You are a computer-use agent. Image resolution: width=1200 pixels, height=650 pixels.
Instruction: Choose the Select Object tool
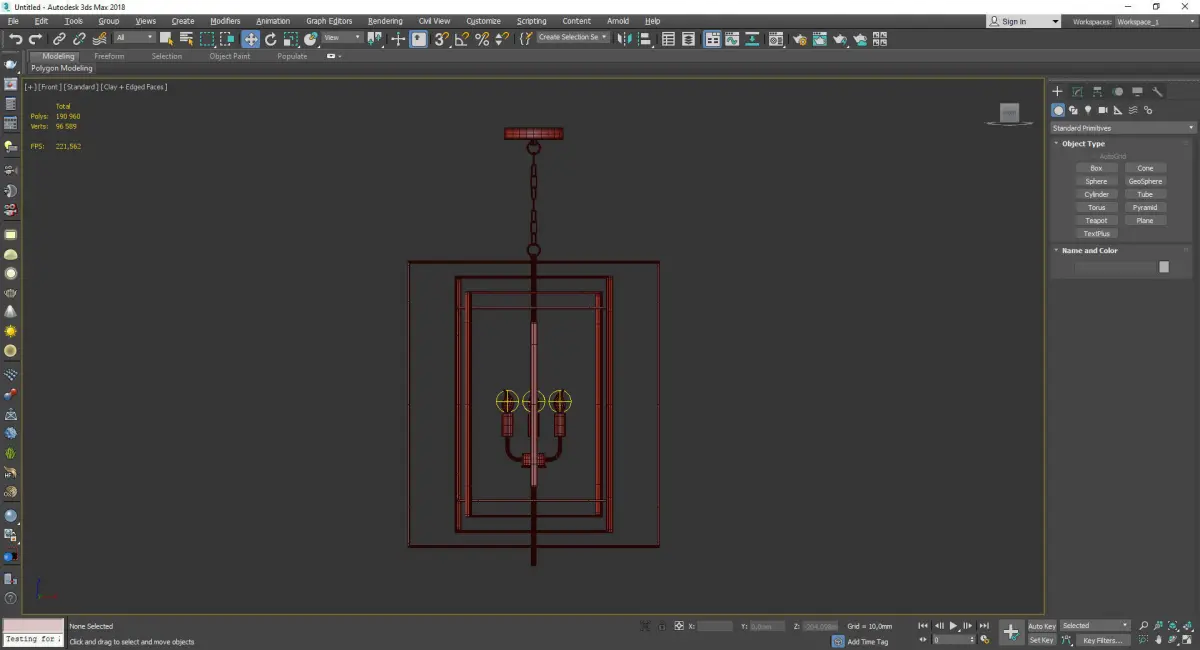166,39
